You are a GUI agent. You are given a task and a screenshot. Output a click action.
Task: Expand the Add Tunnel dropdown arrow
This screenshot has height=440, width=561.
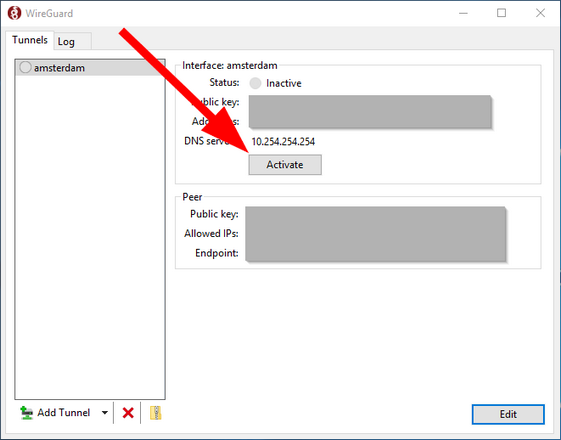click(x=104, y=413)
